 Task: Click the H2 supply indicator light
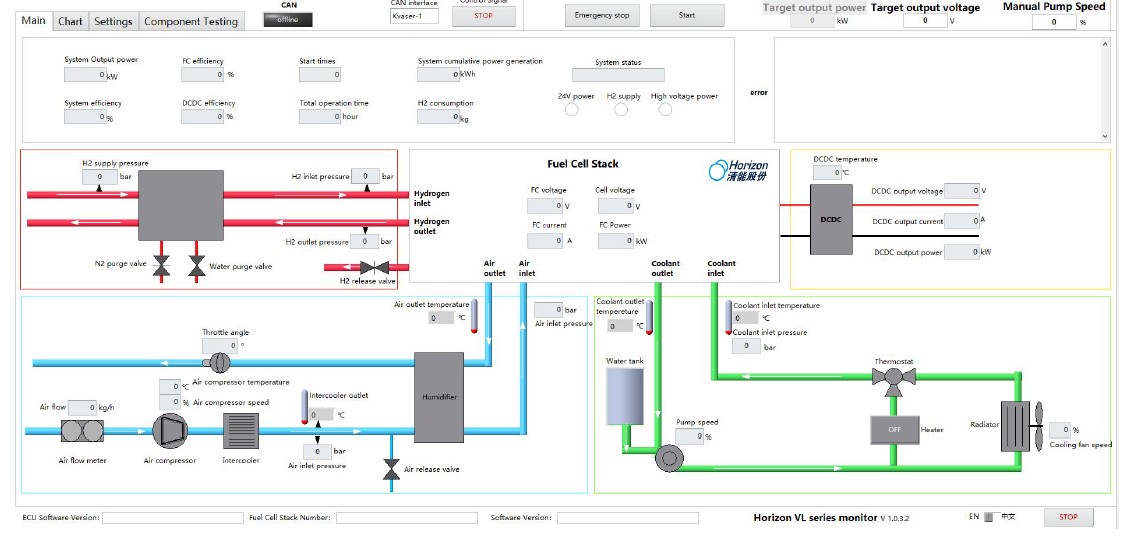click(x=620, y=110)
